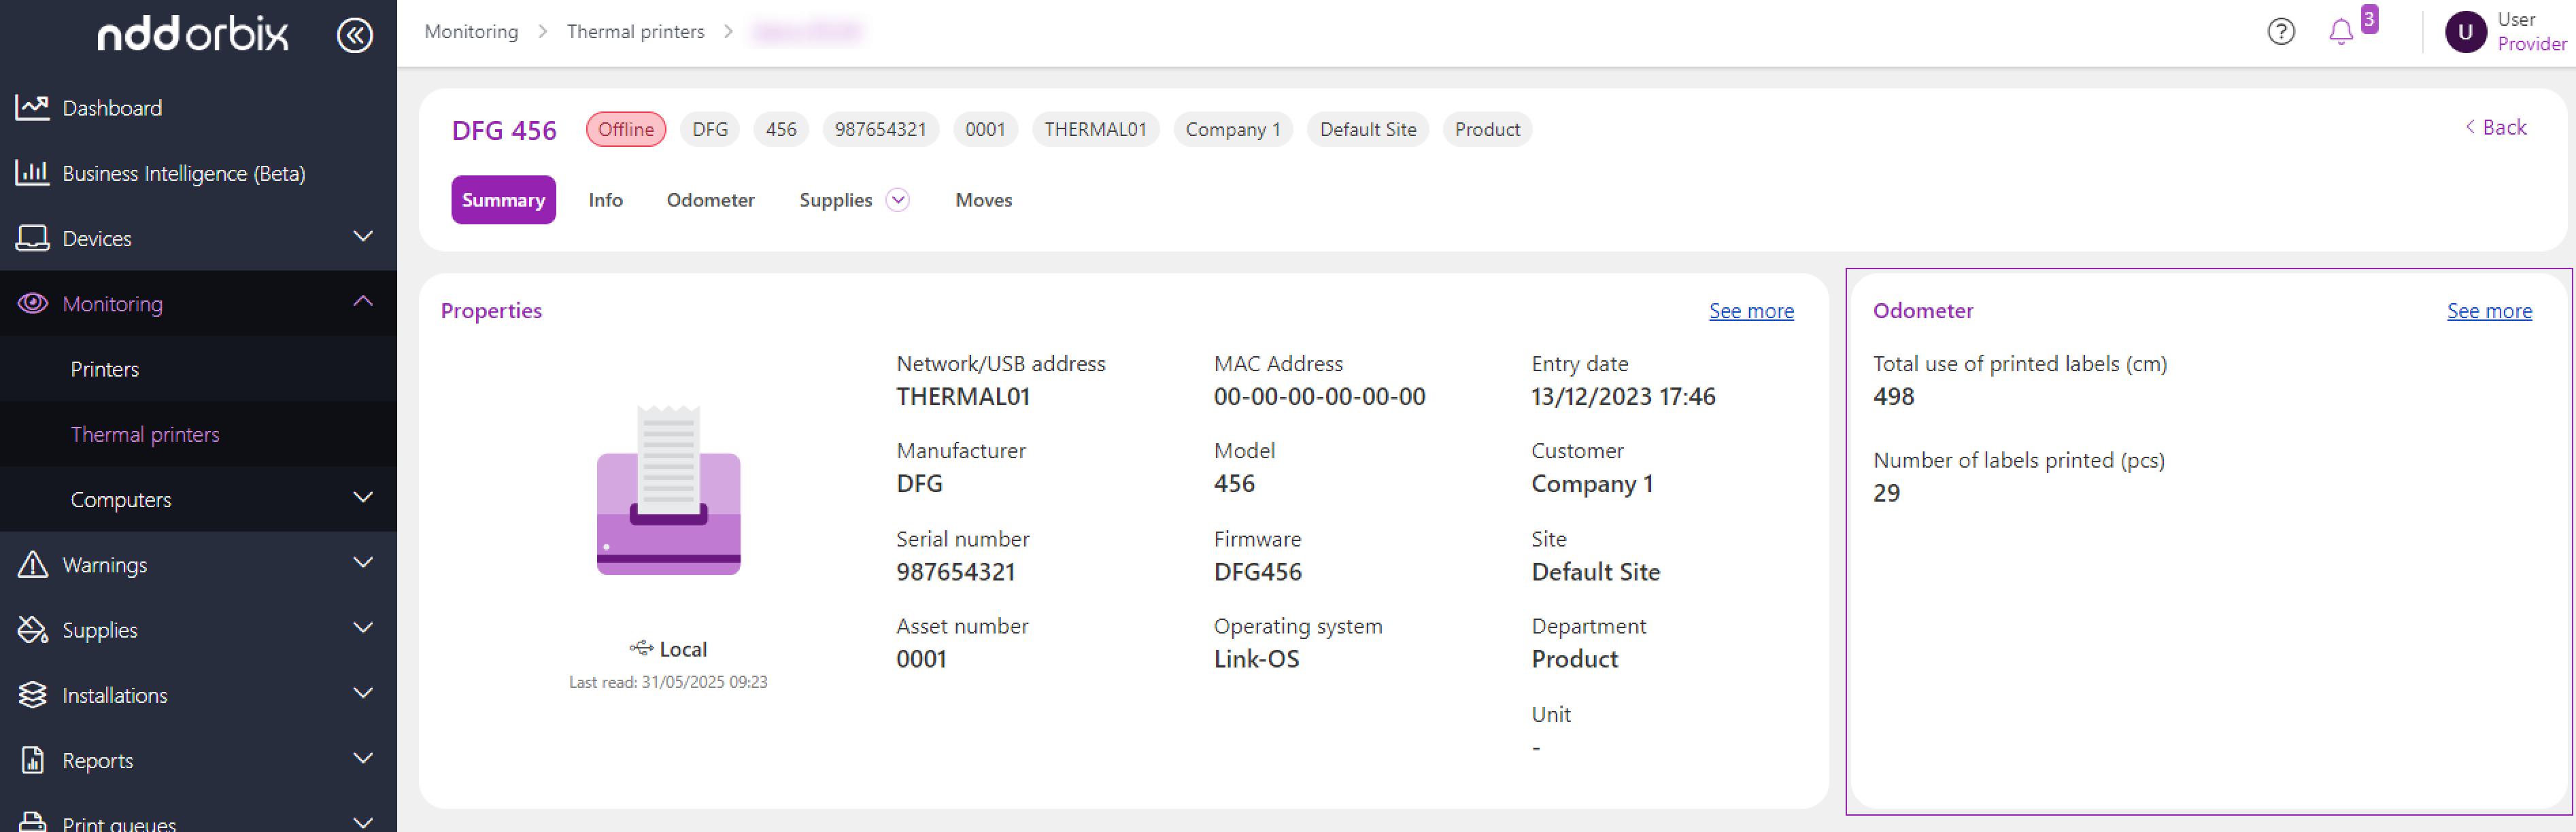Expand the Supplies sidebar menu chevron

[x=363, y=628]
